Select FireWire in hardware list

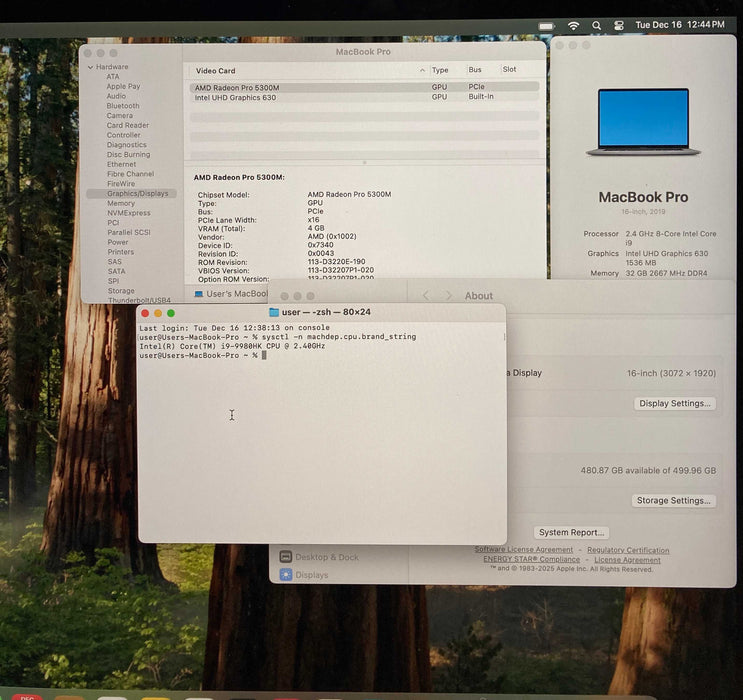121,183
